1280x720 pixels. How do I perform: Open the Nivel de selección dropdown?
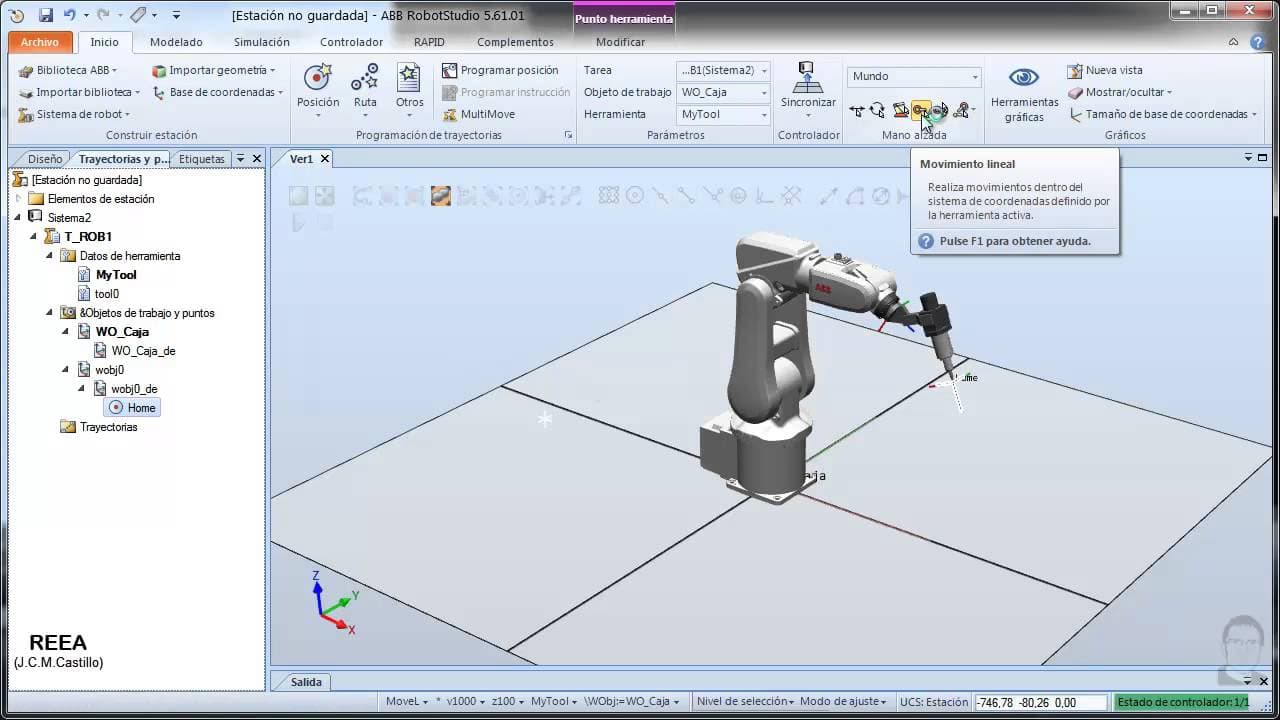pos(745,702)
